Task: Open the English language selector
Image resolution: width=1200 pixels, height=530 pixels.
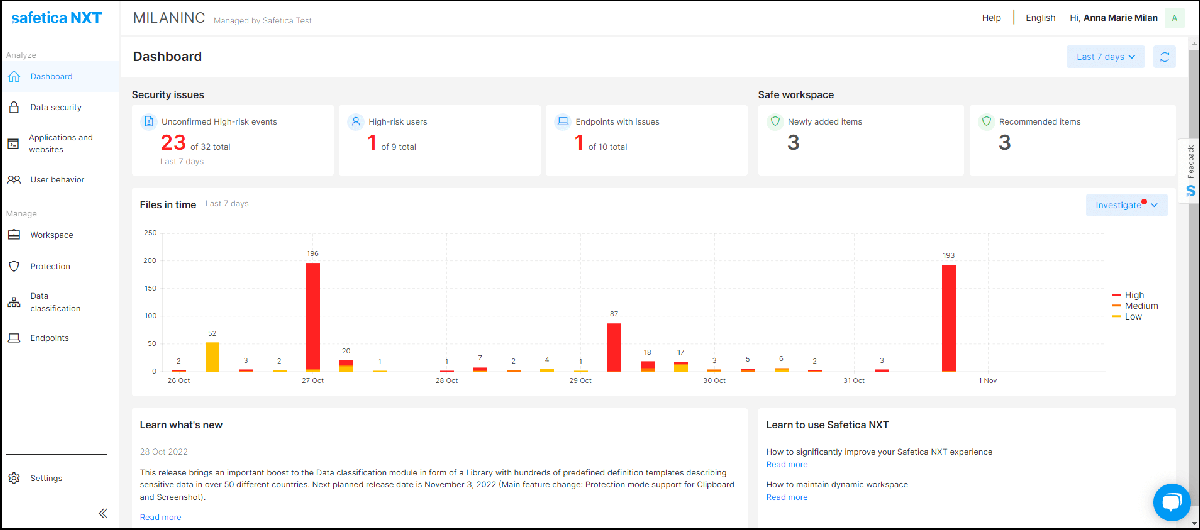Action: (x=1040, y=18)
